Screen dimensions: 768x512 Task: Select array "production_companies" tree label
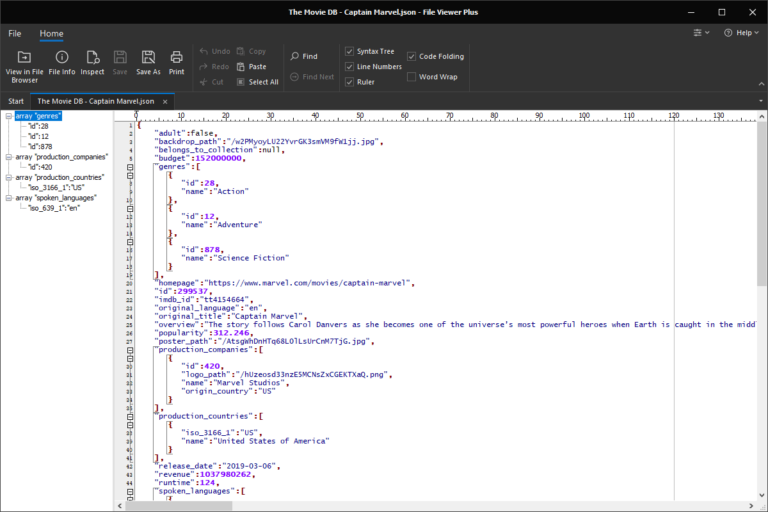point(62,157)
